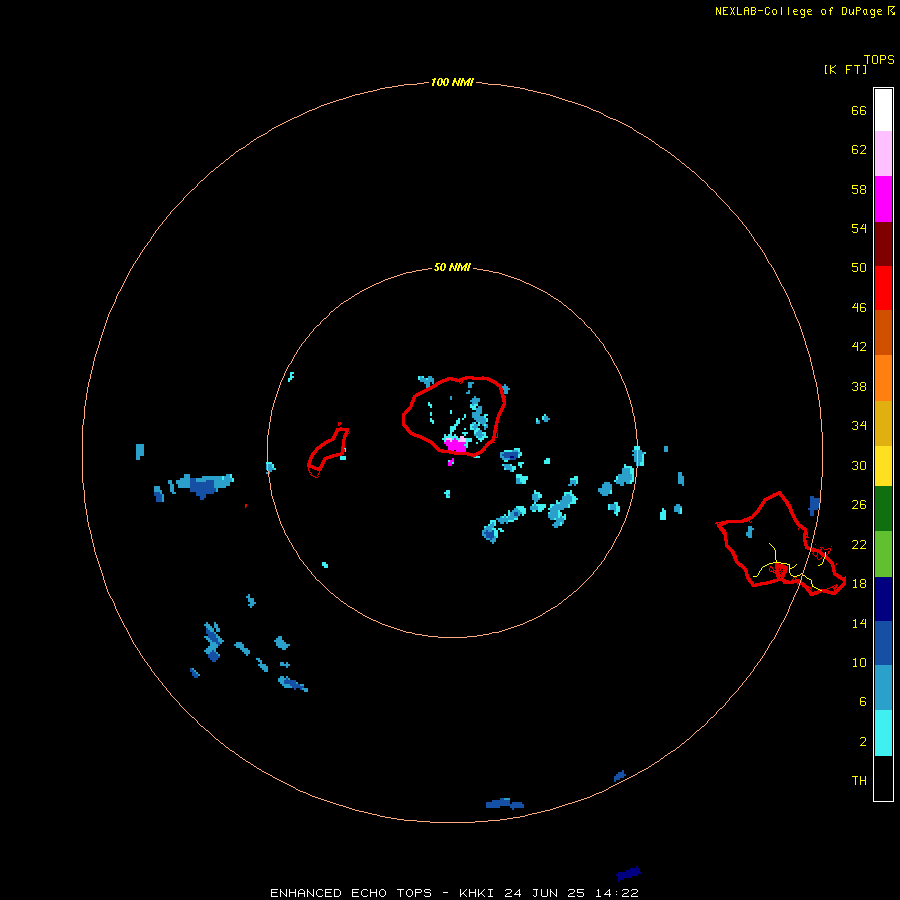Click the legend value 54
The image size is (900, 900).
(x=859, y=228)
